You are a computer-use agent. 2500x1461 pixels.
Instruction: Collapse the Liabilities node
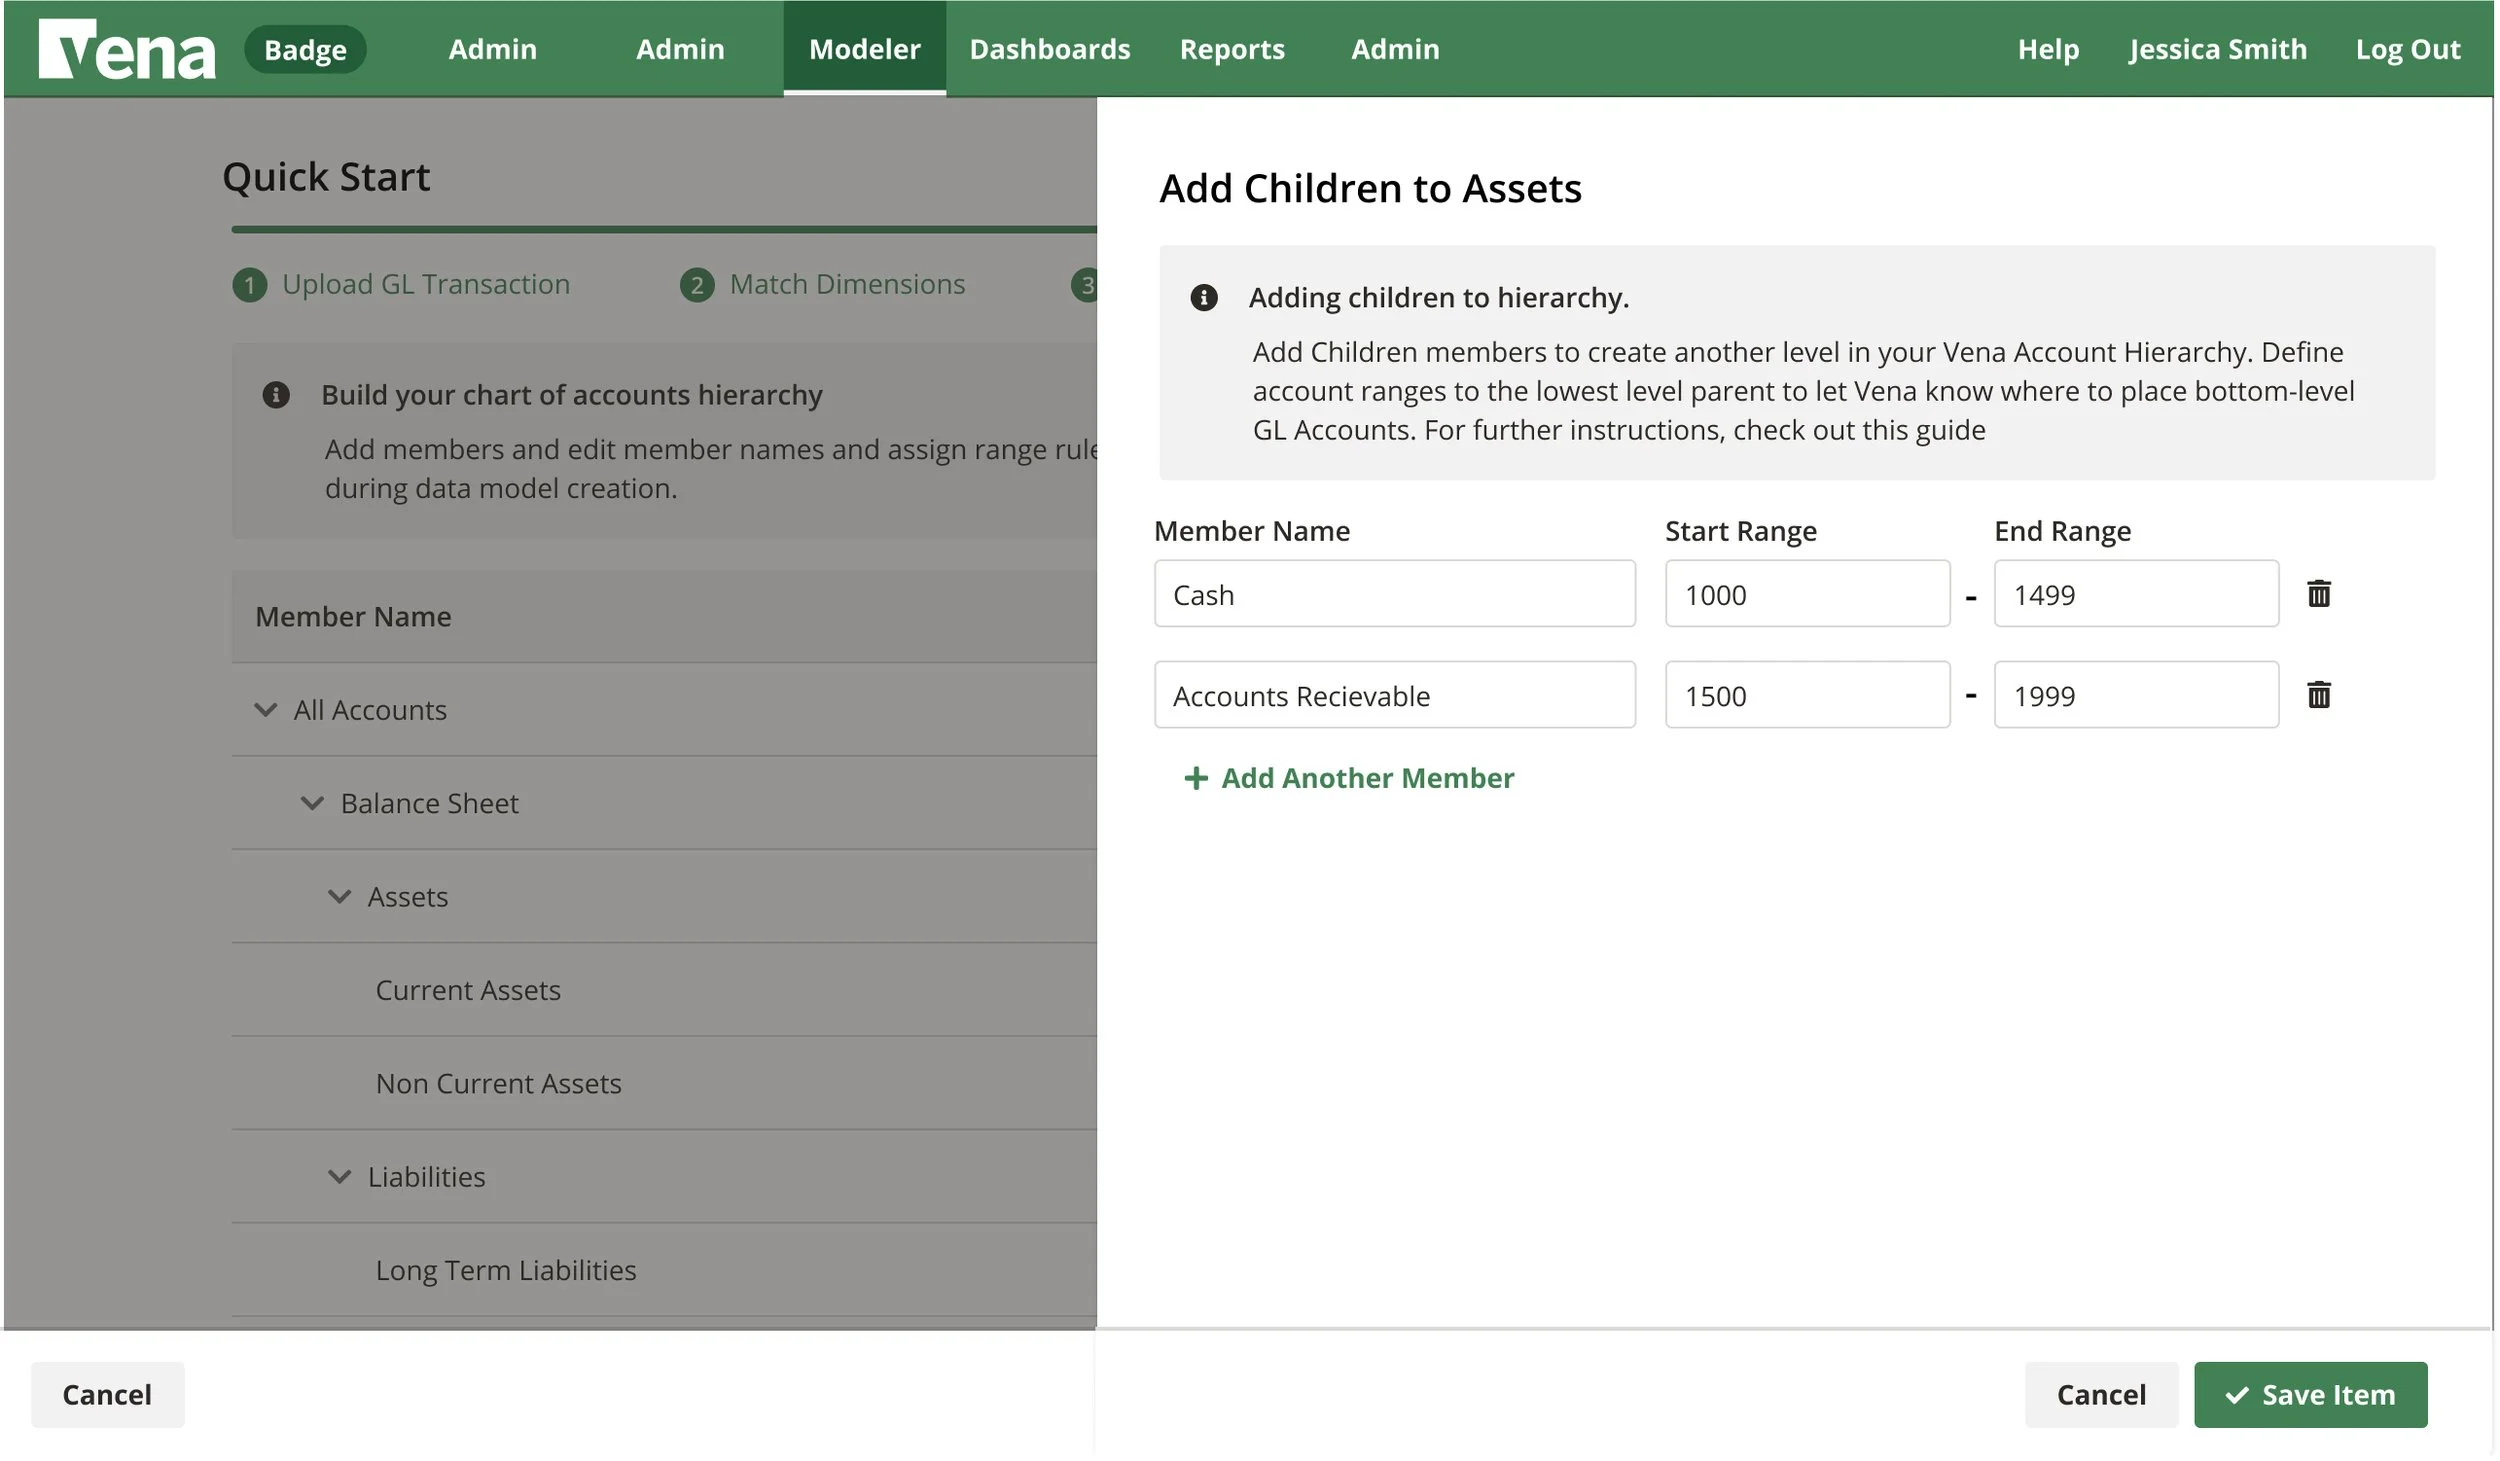(x=338, y=1176)
